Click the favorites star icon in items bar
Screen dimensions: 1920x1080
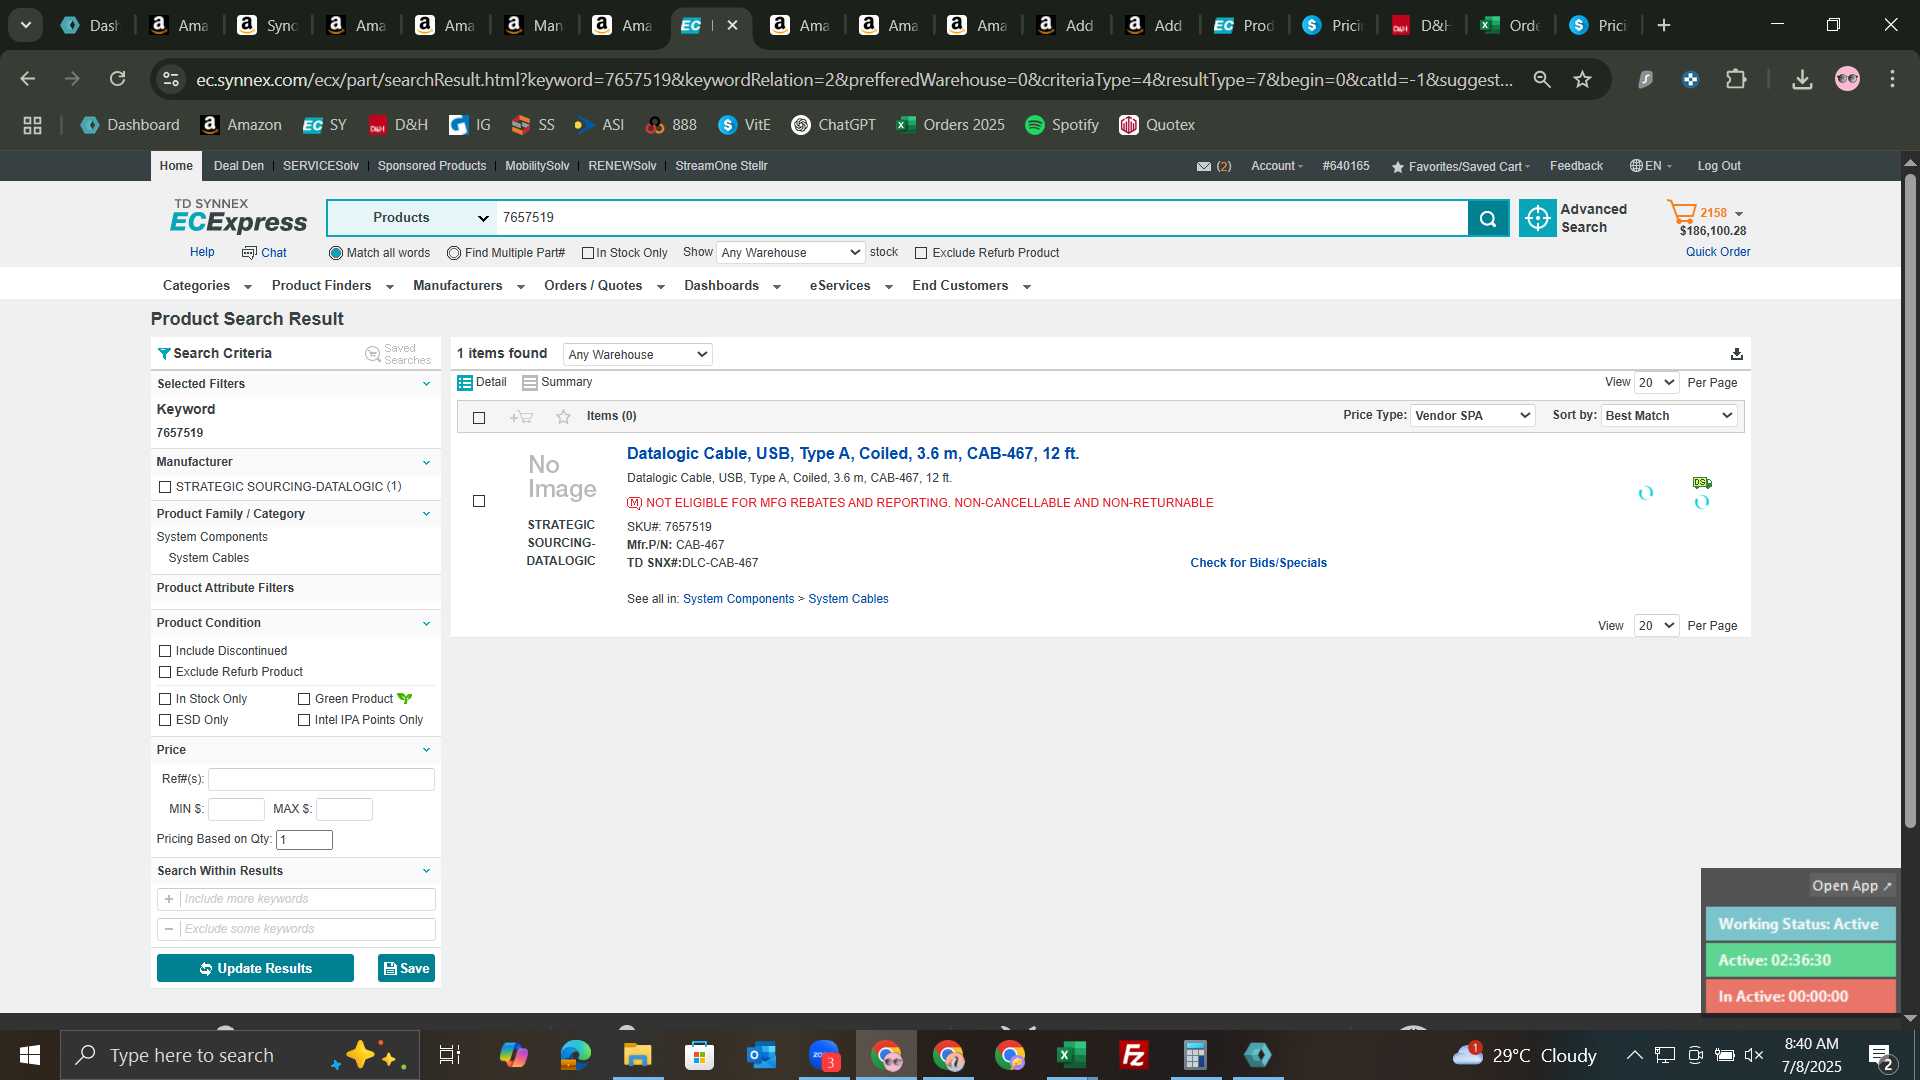coord(563,417)
